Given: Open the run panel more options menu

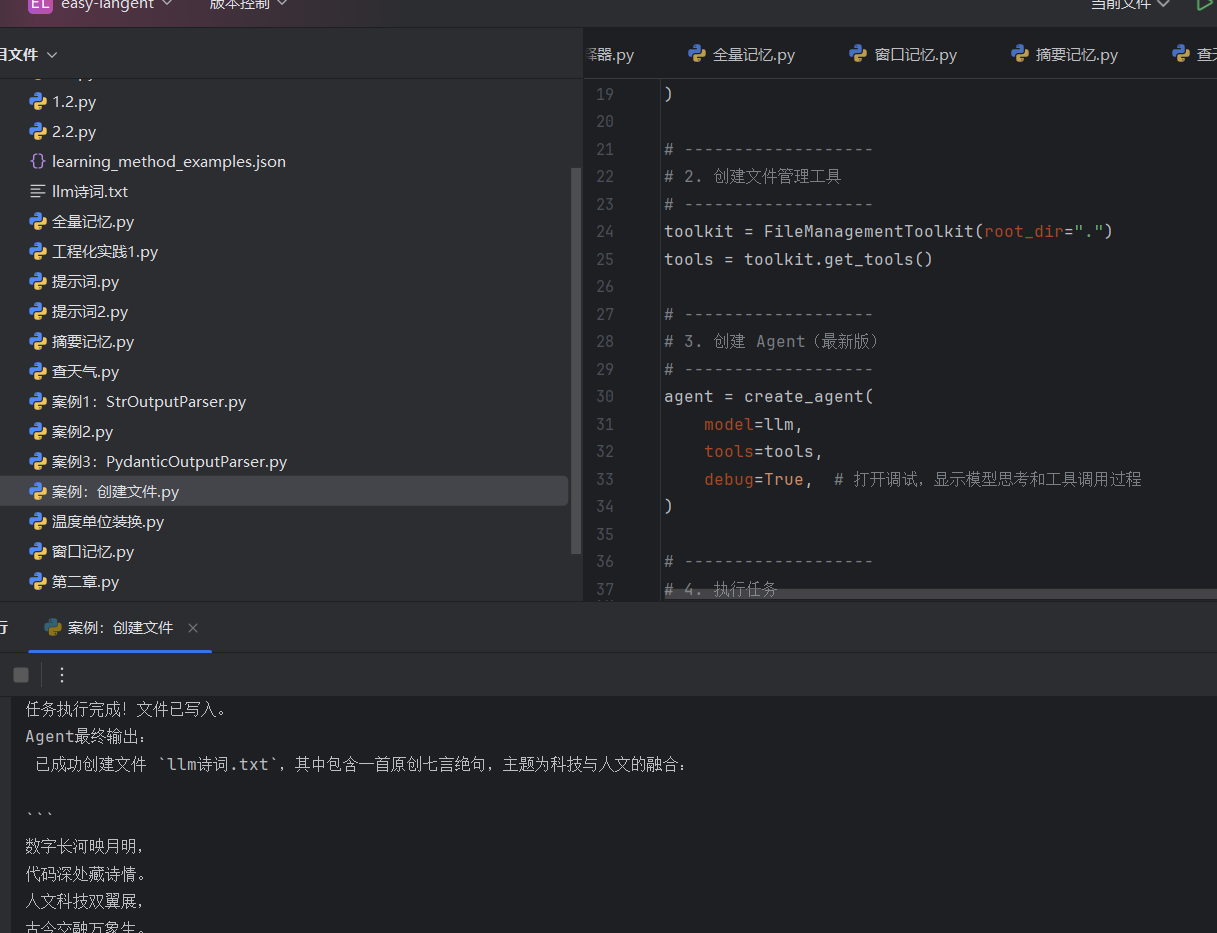Looking at the screenshot, I should [x=62, y=675].
